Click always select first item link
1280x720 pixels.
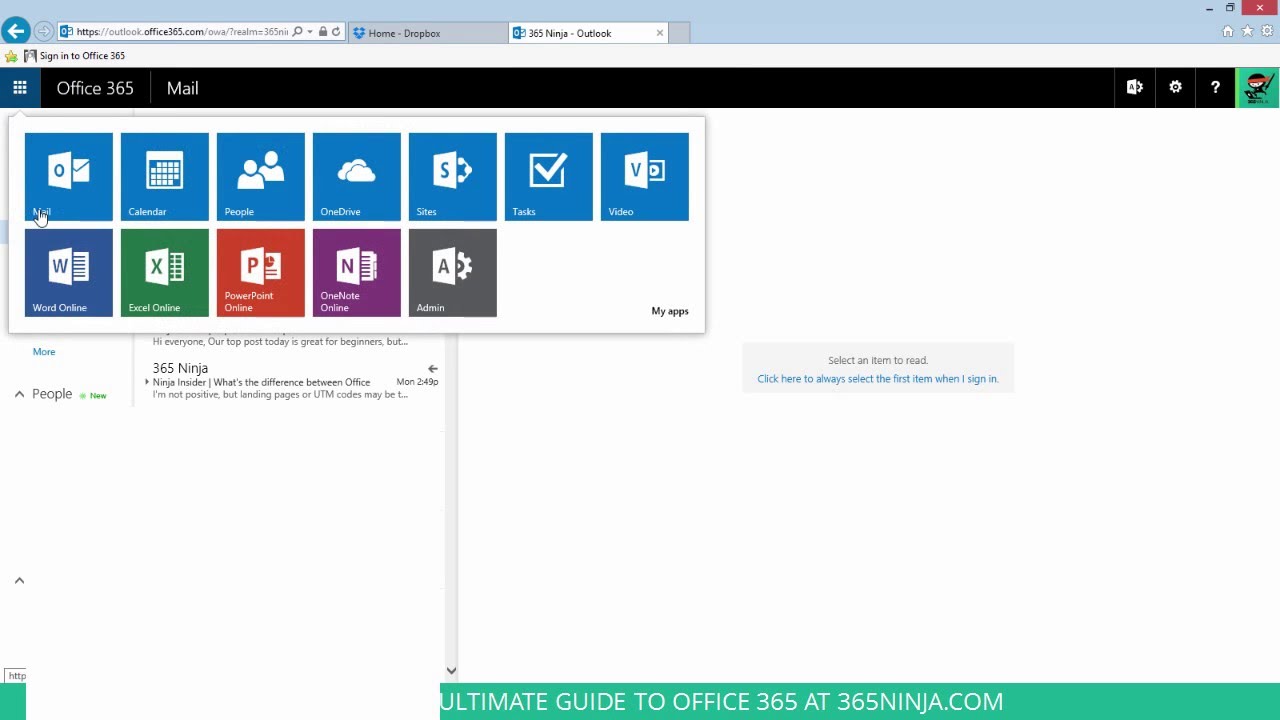(878, 379)
